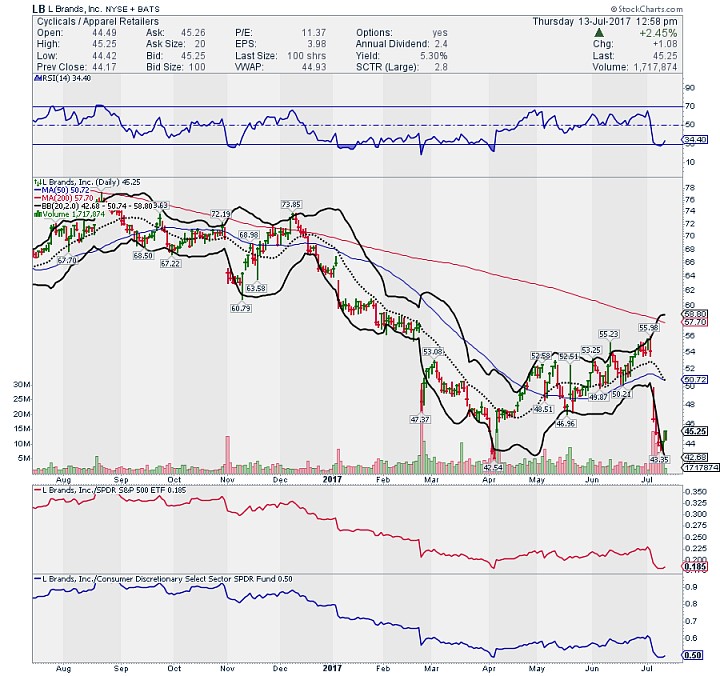Image resolution: width=720 pixels, height=676 pixels.
Task: Click the 55.98 price label
Action: click(x=648, y=327)
